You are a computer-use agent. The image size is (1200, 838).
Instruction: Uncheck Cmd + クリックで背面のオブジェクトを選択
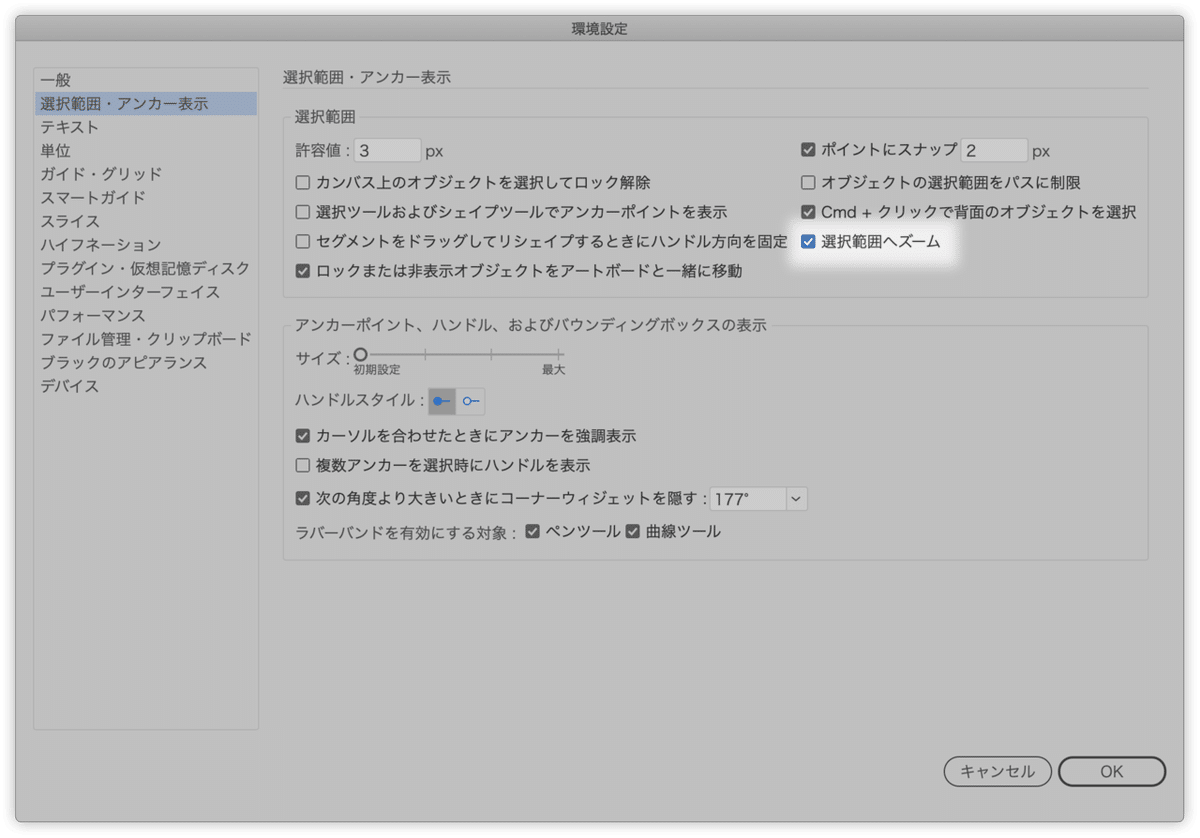coord(808,212)
